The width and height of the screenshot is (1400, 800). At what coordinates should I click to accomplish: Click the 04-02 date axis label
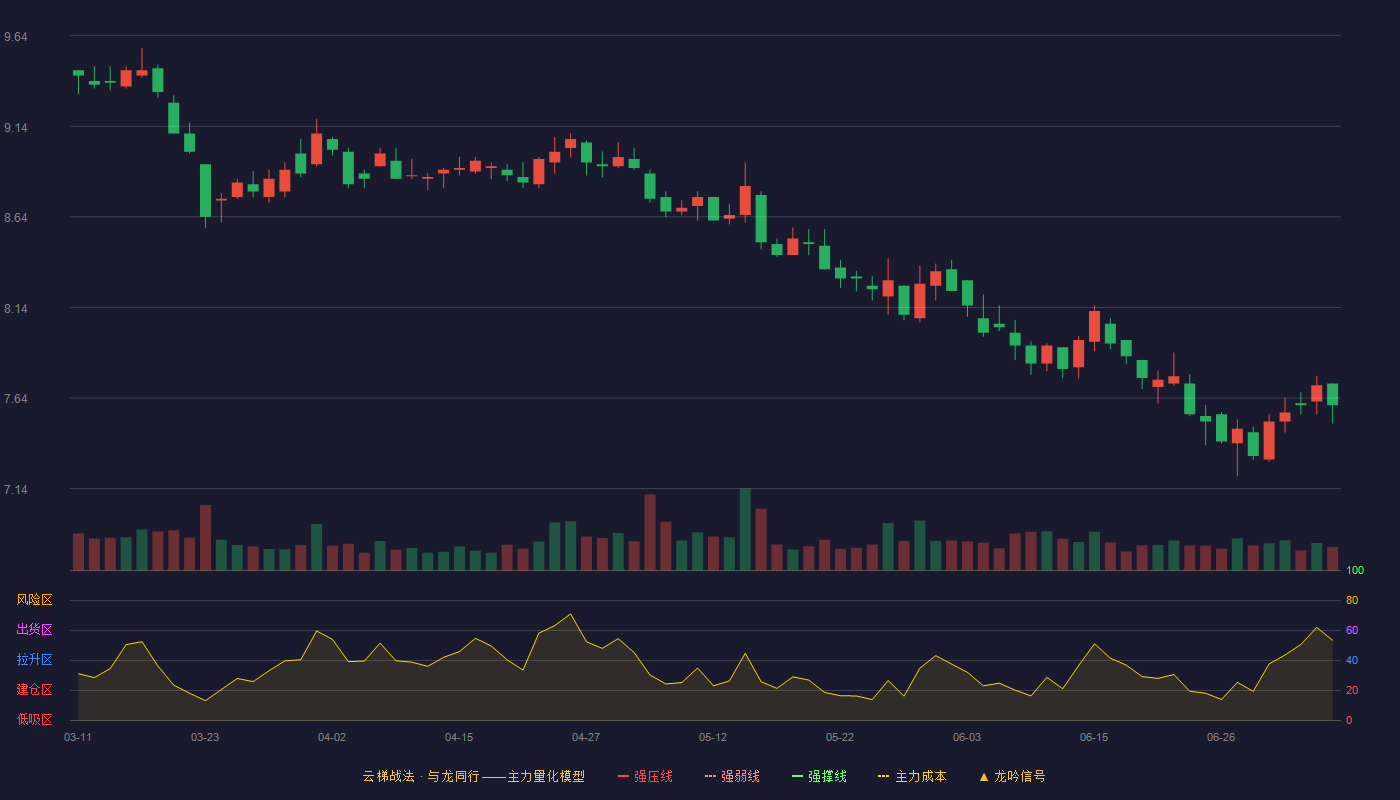(x=332, y=737)
